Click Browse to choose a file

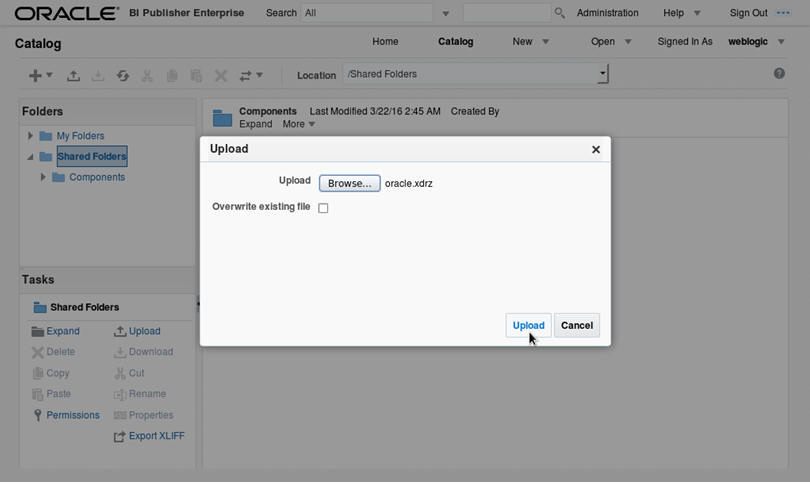(349, 183)
